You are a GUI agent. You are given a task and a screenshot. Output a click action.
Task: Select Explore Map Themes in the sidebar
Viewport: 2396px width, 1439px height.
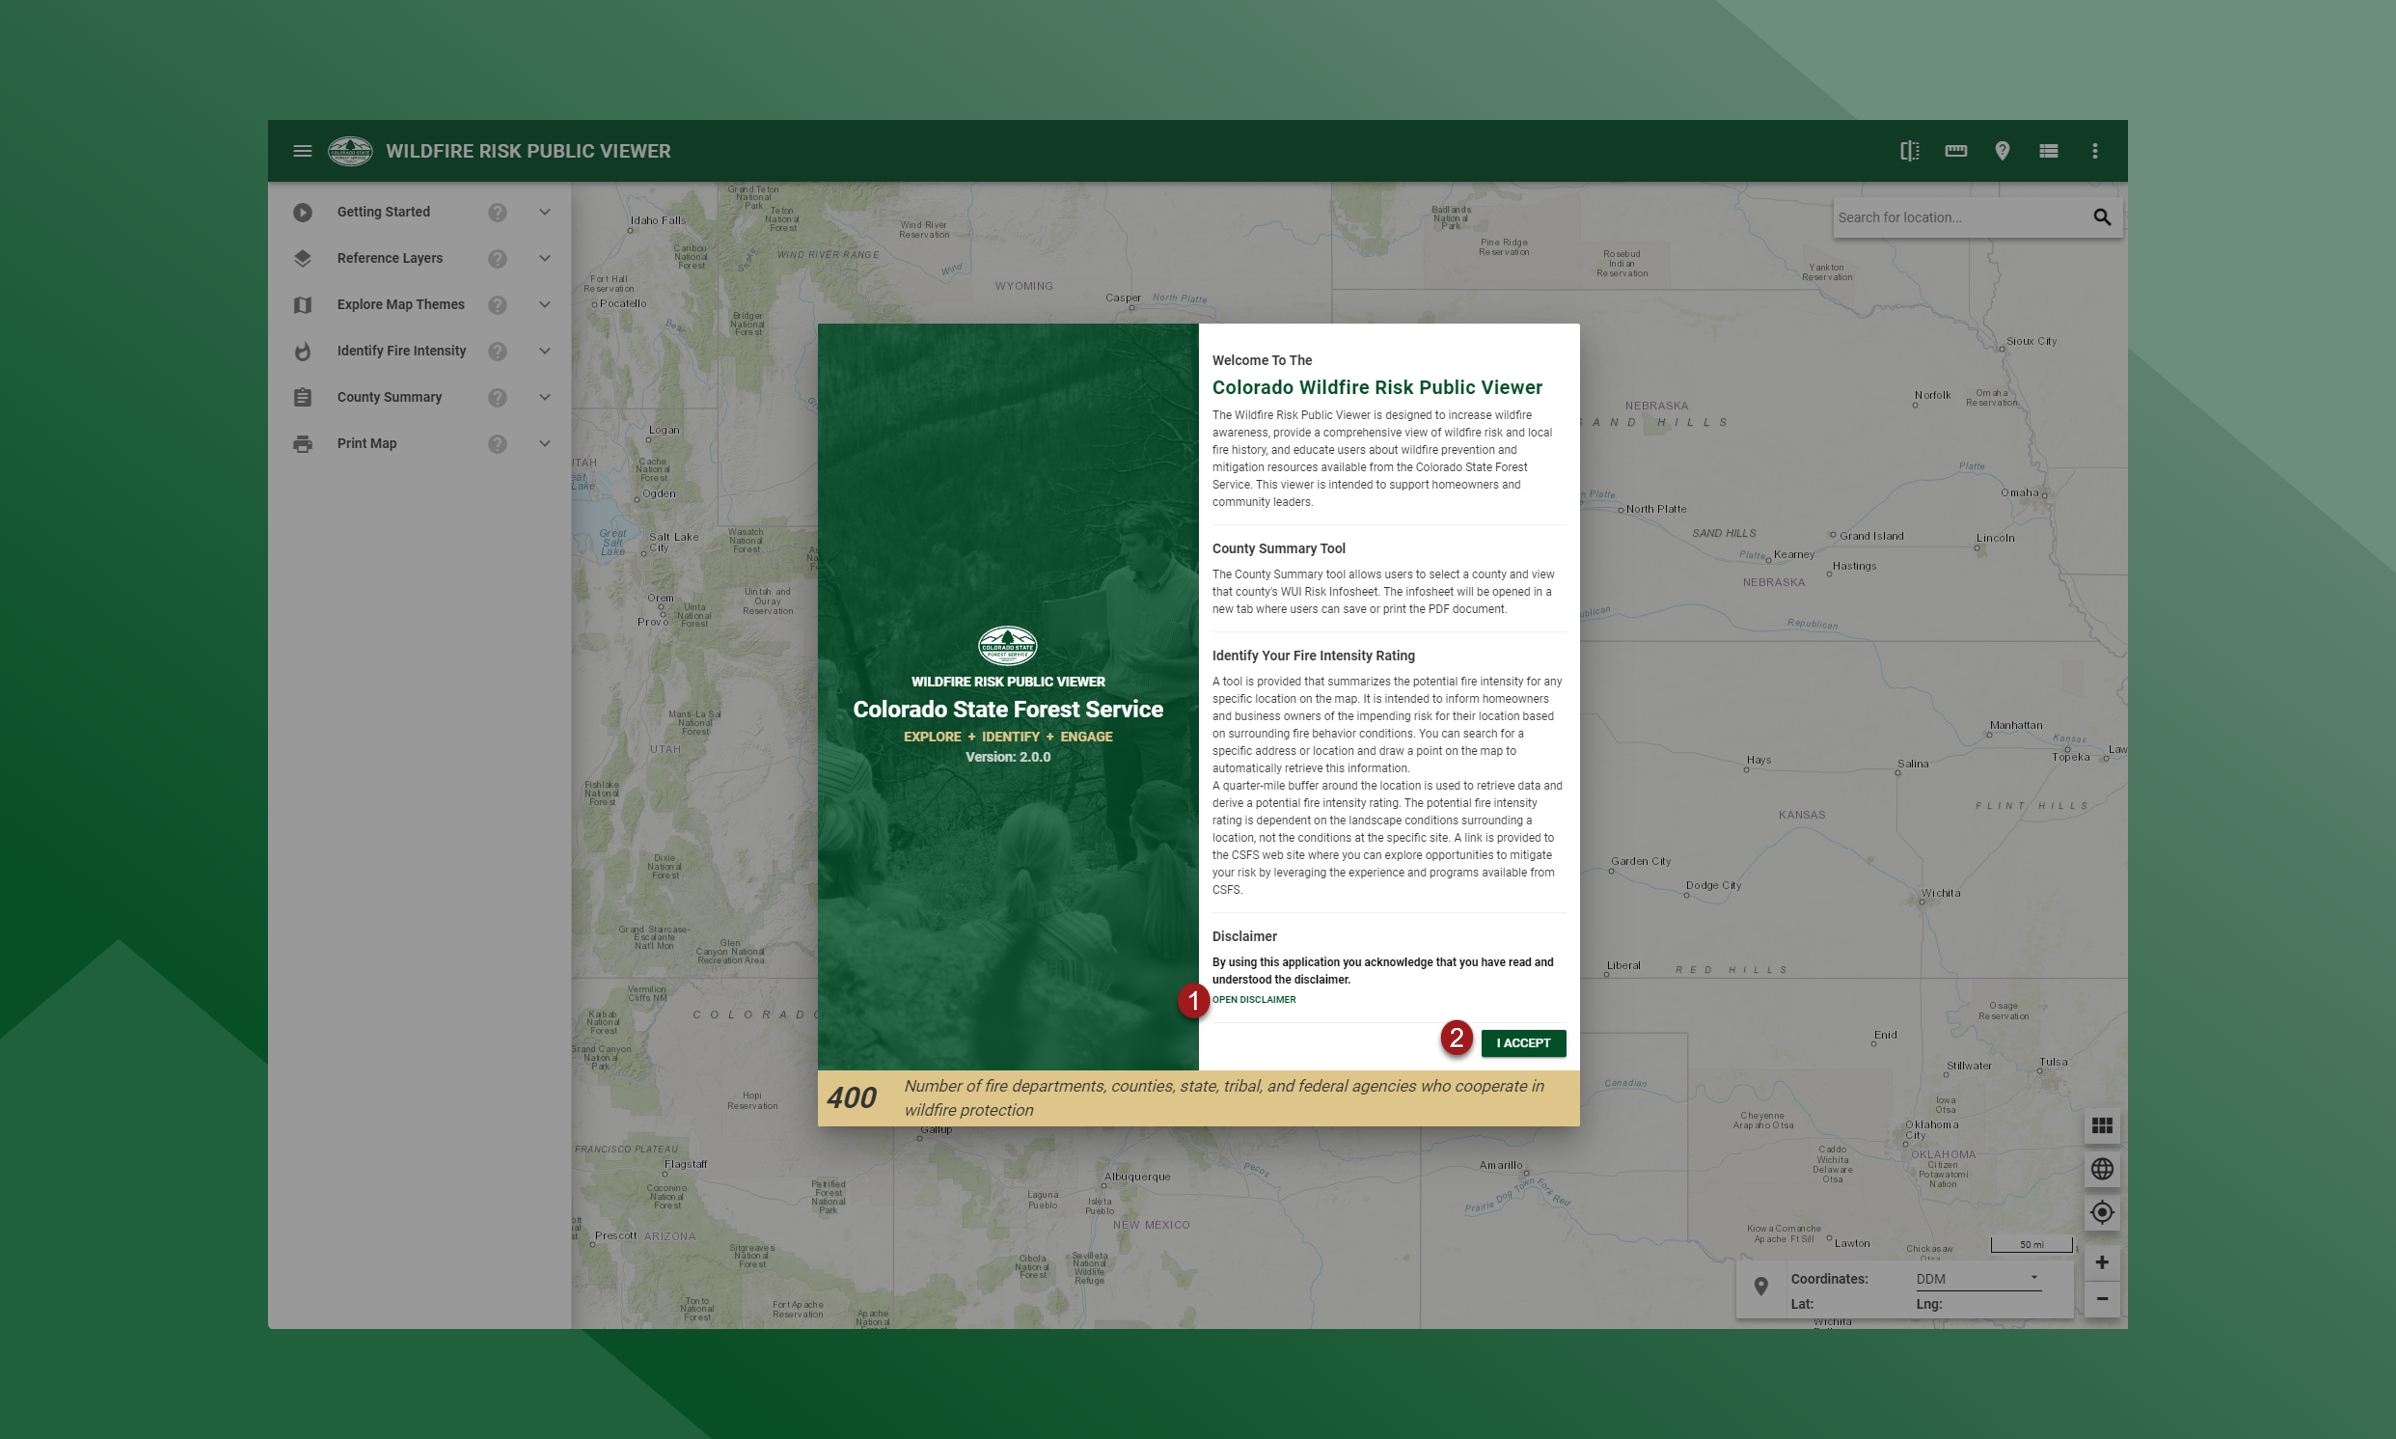pos(400,305)
